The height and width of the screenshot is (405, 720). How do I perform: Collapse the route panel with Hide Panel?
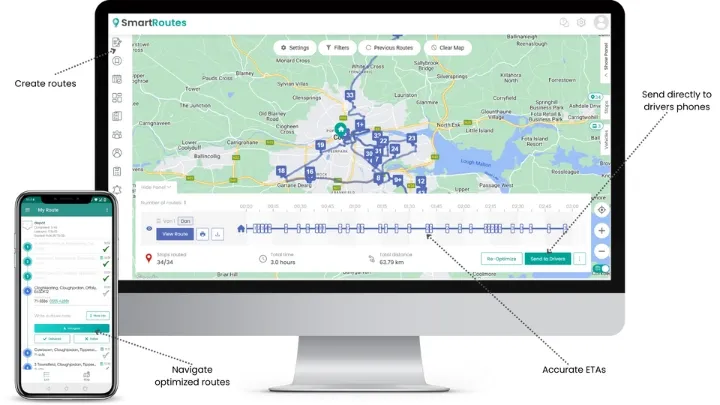tap(157, 187)
